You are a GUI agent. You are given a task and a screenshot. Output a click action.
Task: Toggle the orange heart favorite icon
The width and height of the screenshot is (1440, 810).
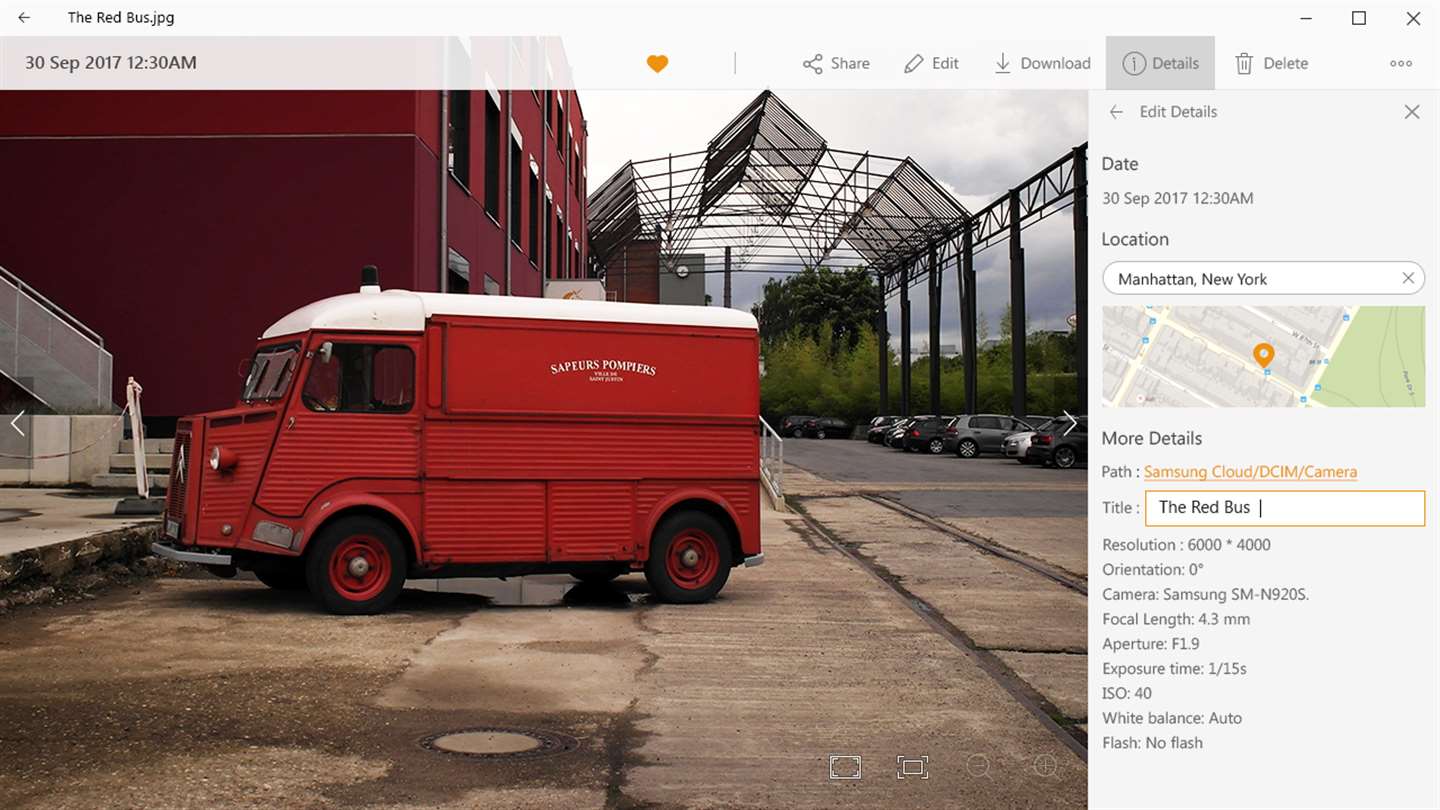coord(657,64)
